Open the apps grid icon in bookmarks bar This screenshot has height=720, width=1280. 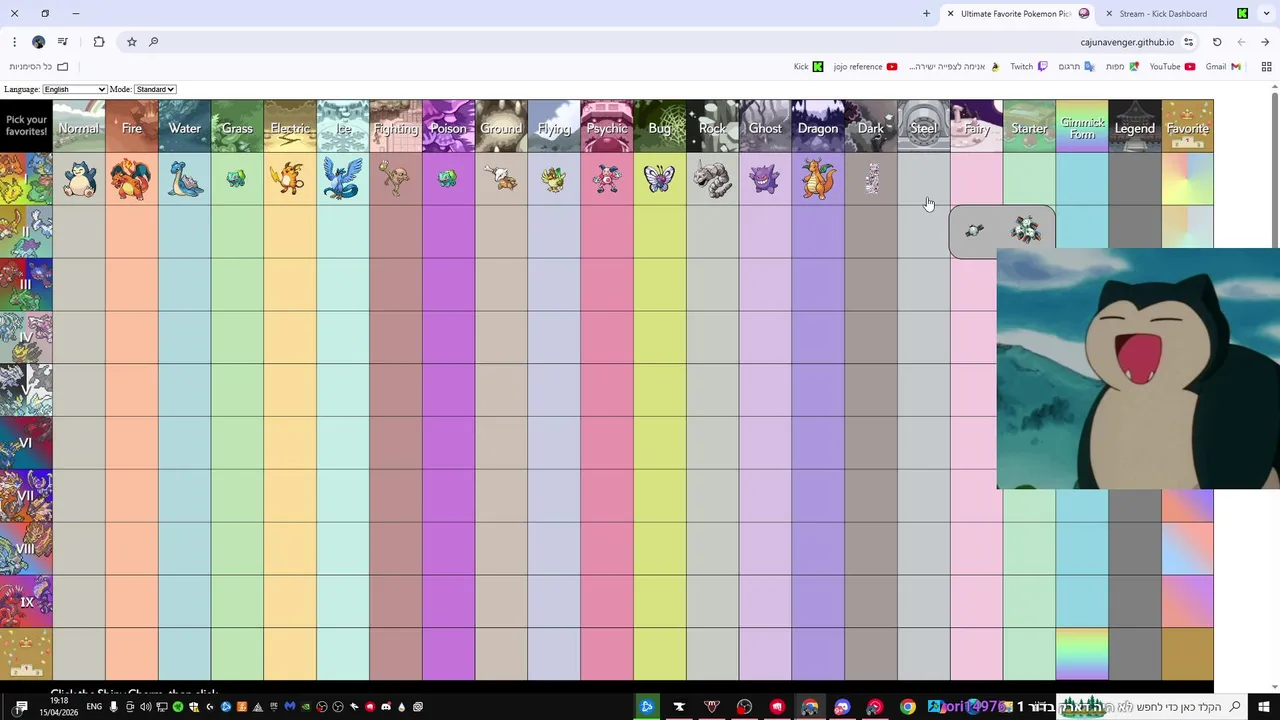(x=1266, y=67)
